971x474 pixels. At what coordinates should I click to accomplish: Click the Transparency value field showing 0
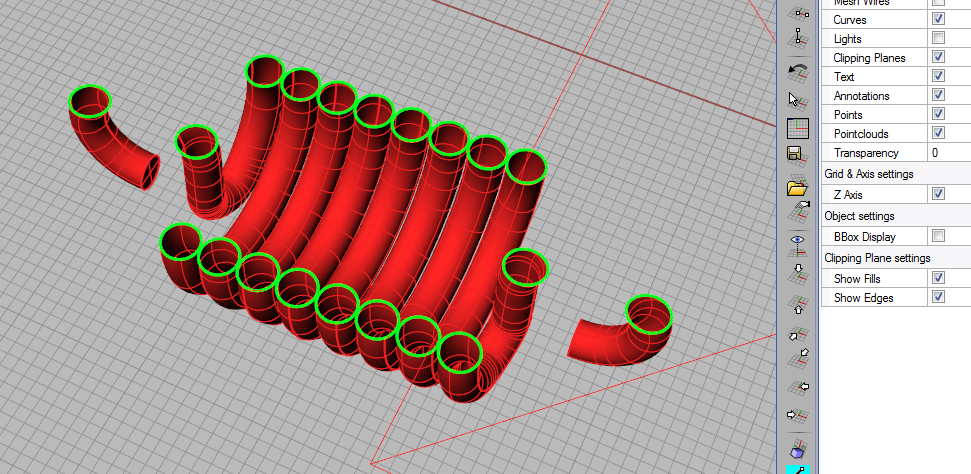tap(949, 152)
